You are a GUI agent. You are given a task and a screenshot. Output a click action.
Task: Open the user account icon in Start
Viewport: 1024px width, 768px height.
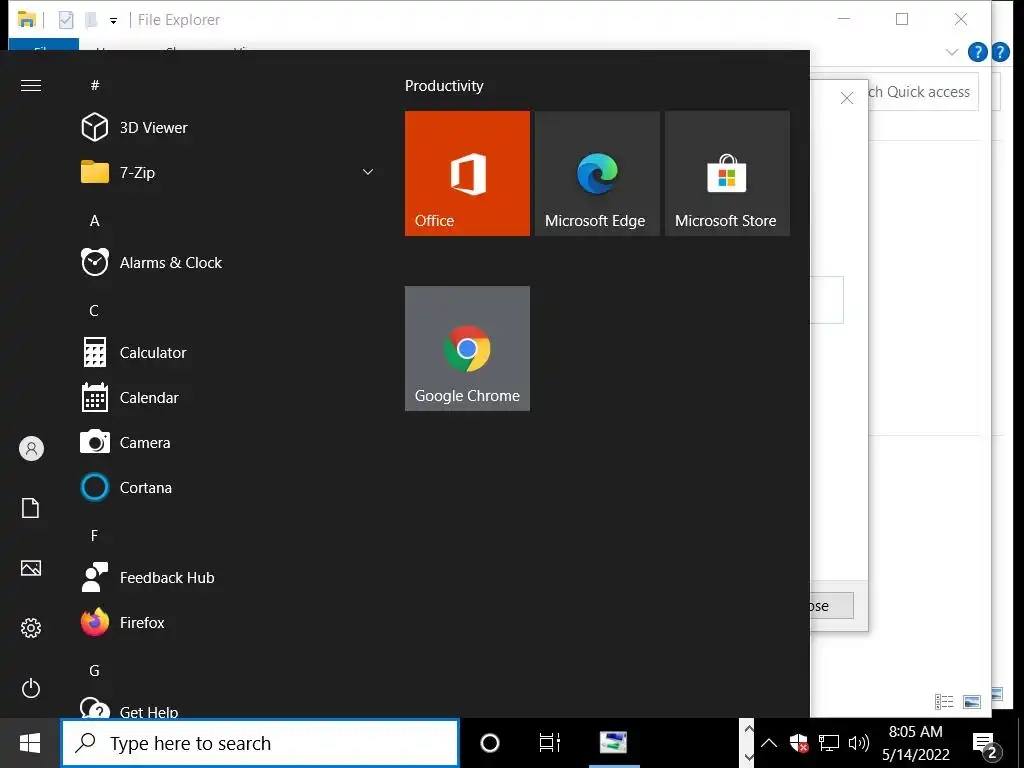click(x=31, y=449)
